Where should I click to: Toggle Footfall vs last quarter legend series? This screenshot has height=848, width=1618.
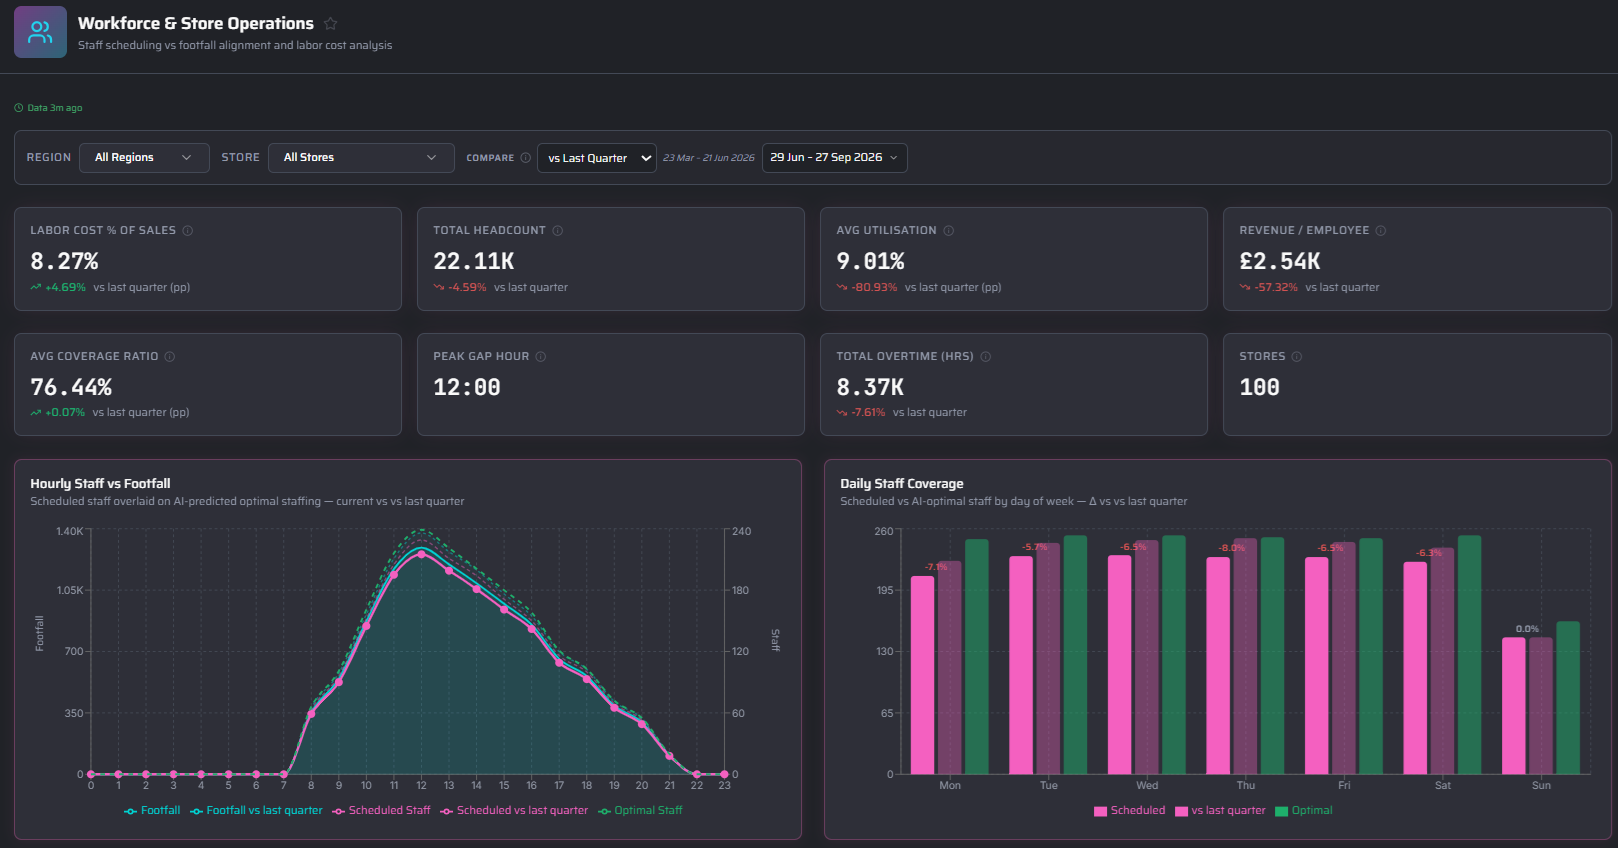256,811
